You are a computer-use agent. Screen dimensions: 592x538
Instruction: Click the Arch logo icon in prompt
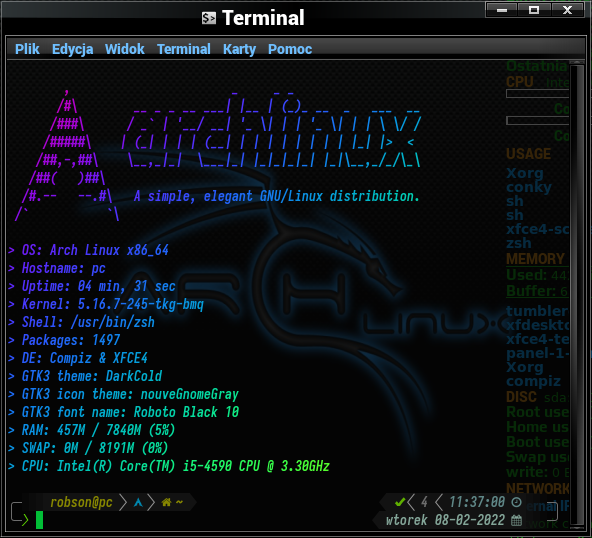click(x=138, y=502)
